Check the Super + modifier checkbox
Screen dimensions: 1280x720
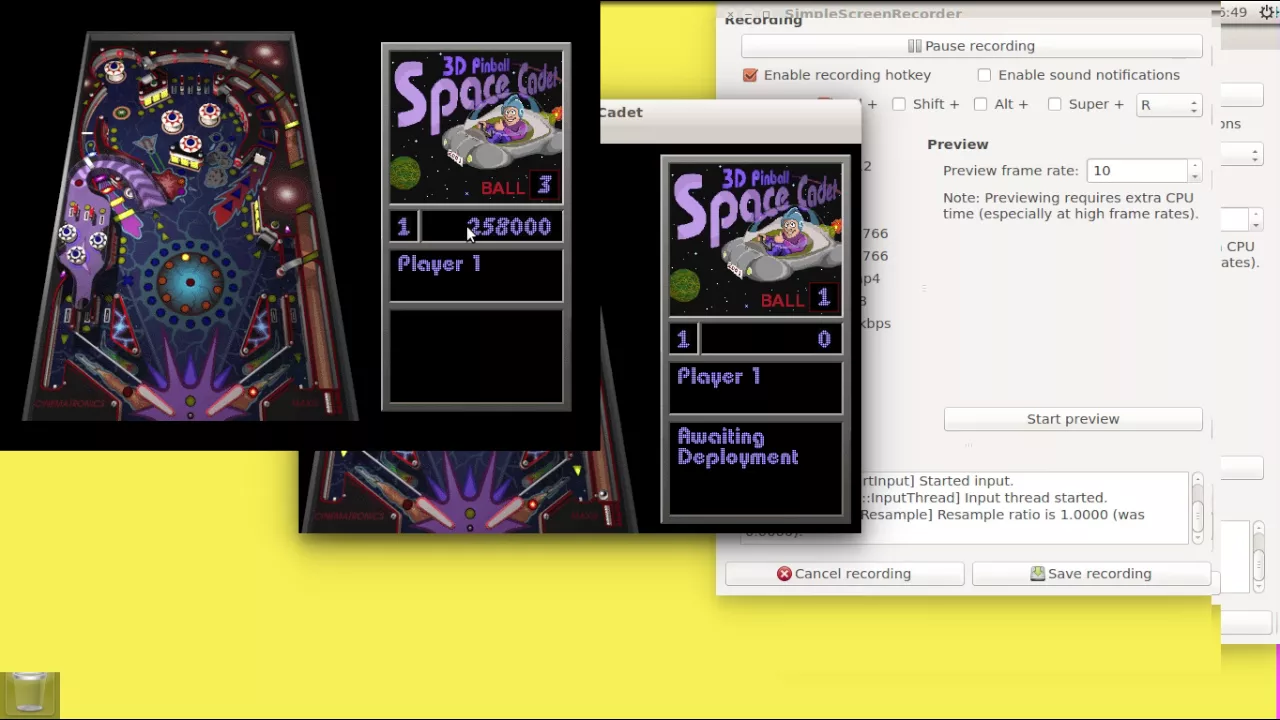pyautogui.click(x=1055, y=104)
